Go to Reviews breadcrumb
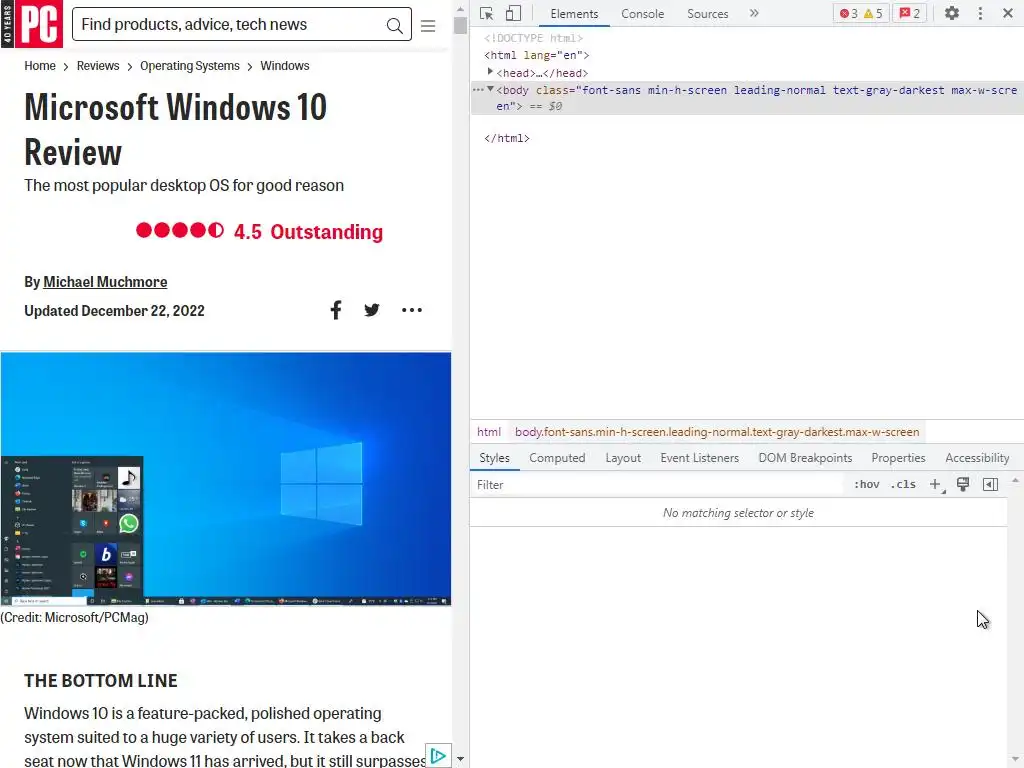This screenshot has height=768, width=1024. click(x=98, y=66)
